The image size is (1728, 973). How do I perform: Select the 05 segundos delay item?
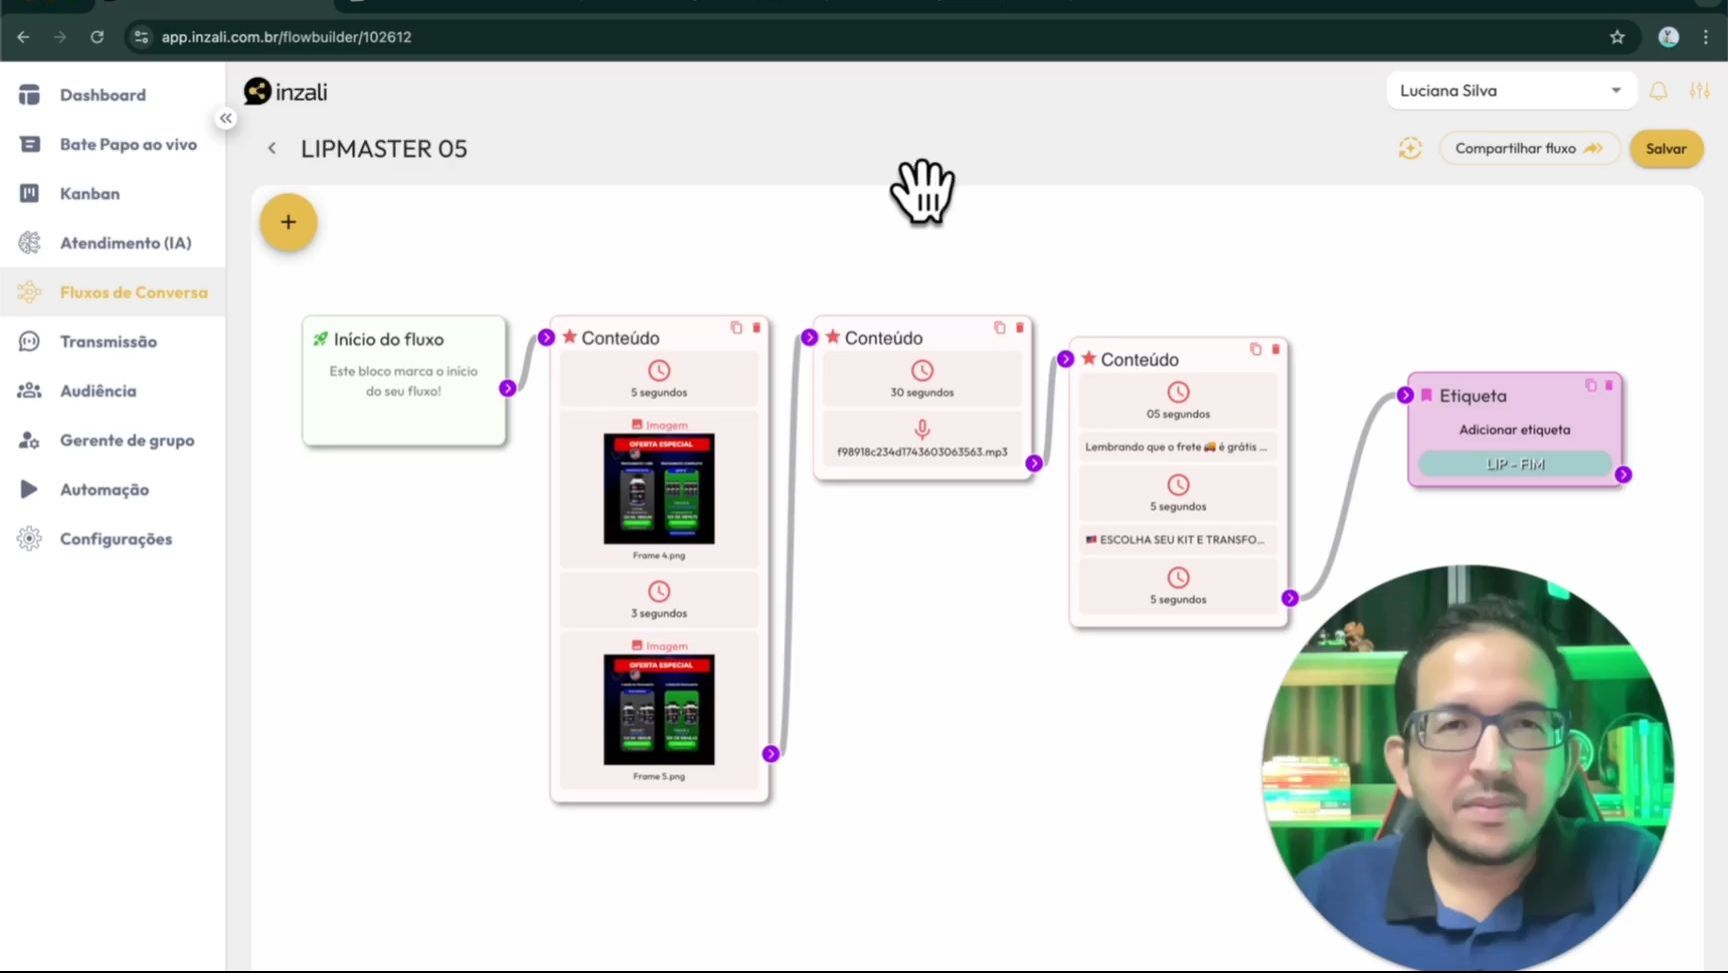coord(1178,400)
